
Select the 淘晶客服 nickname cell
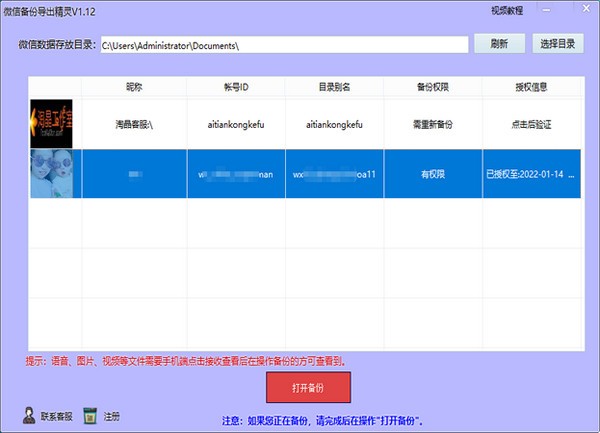tap(133, 124)
